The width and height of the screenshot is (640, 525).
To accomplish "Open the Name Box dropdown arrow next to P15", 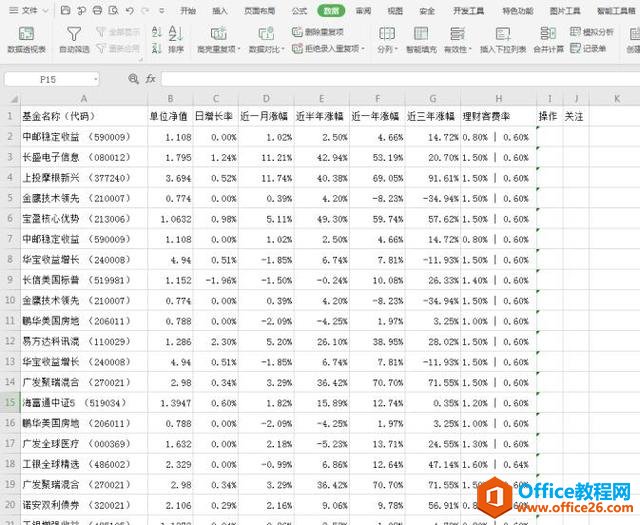I will tap(96, 79).
